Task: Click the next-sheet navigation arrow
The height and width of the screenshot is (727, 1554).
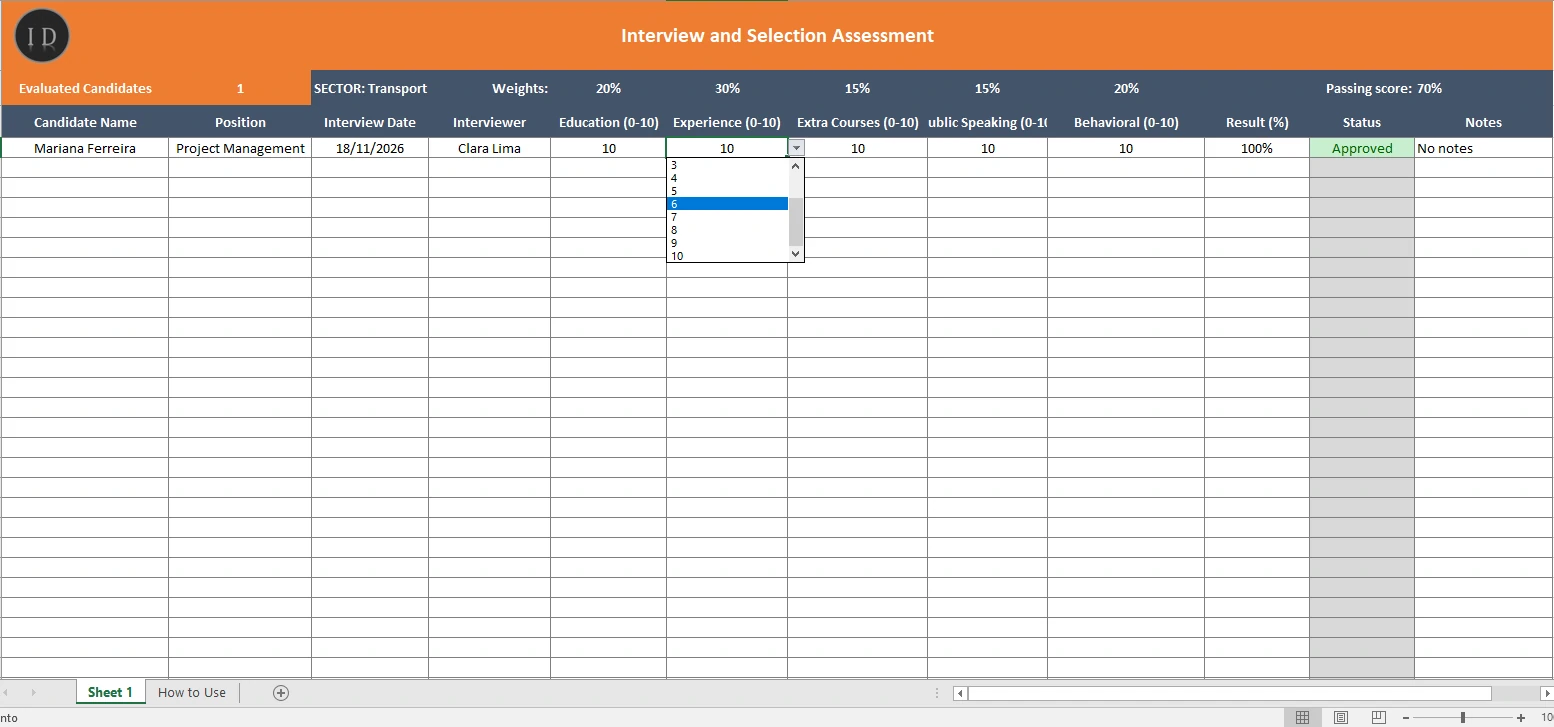Action: [33, 692]
